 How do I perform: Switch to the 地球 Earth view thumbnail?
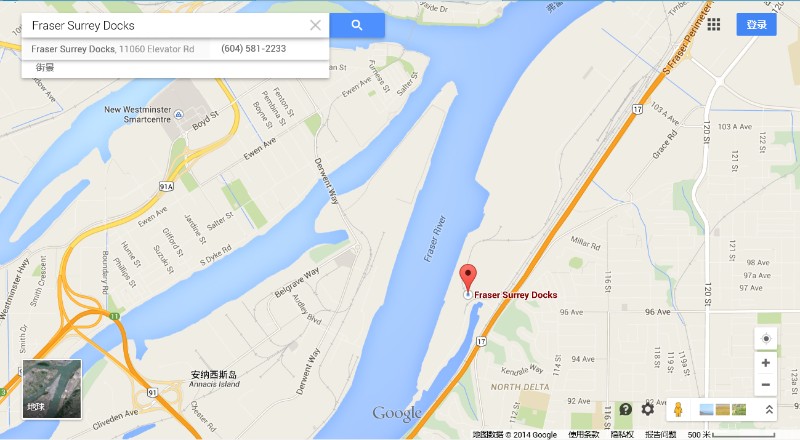52,389
